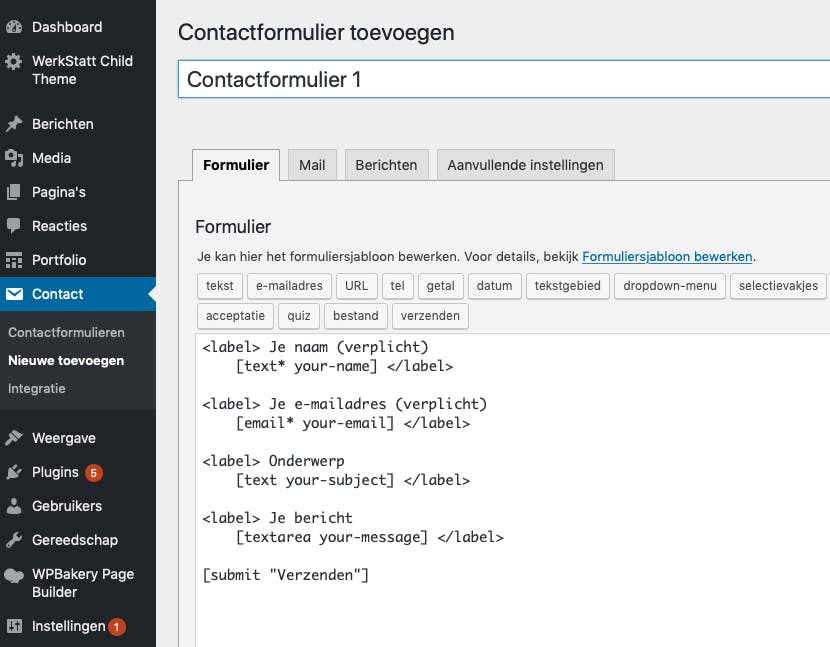The image size is (830, 647).
Task: Open Integratie submenu item
Action: (x=37, y=388)
